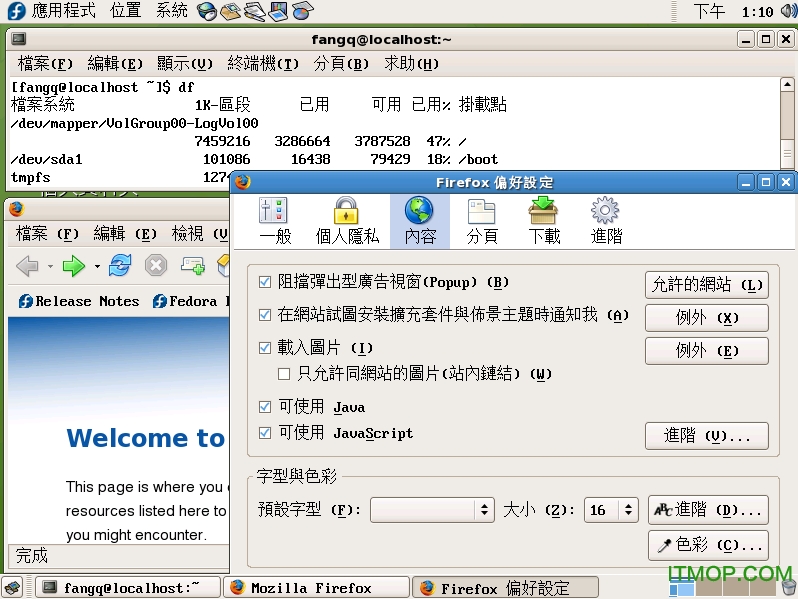Enable 只允許同網站的圖片 checkbox
798x599 pixels.
click(284, 374)
